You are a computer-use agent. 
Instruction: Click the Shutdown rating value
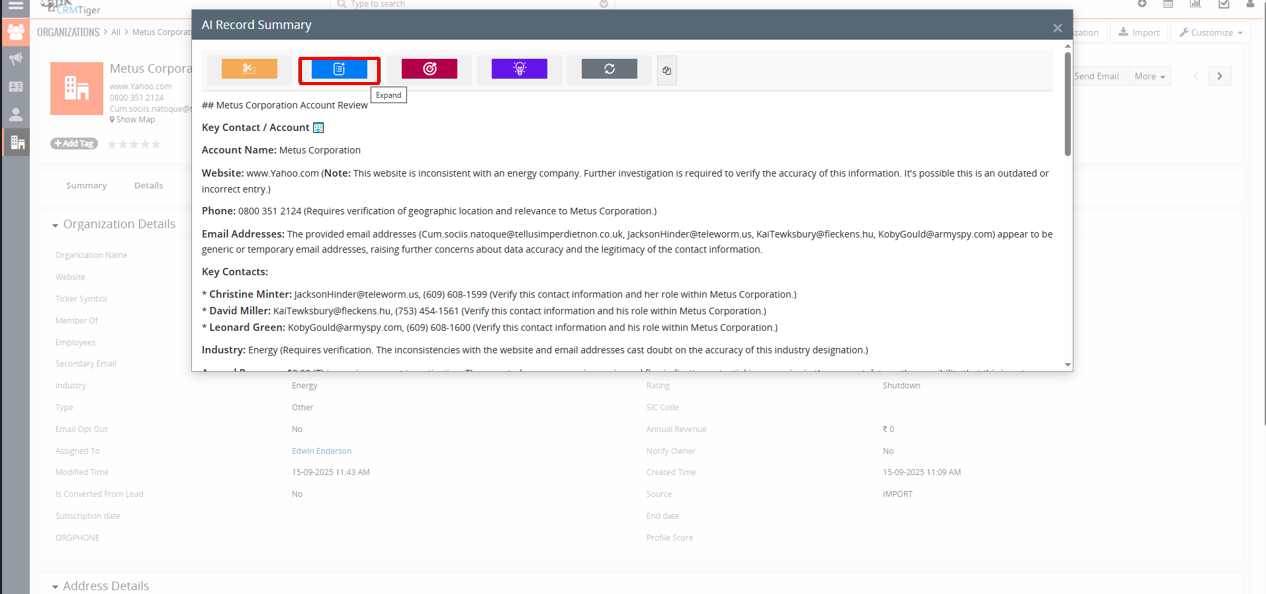(902, 386)
